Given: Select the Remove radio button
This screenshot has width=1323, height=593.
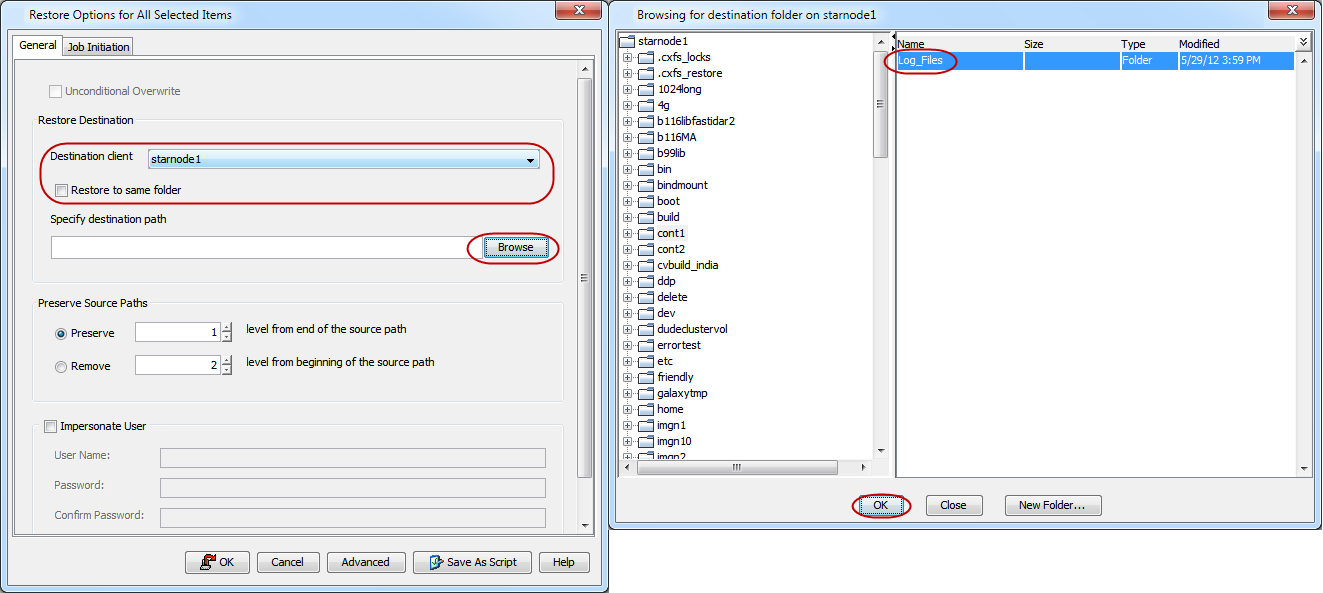Looking at the screenshot, I should pos(60,366).
